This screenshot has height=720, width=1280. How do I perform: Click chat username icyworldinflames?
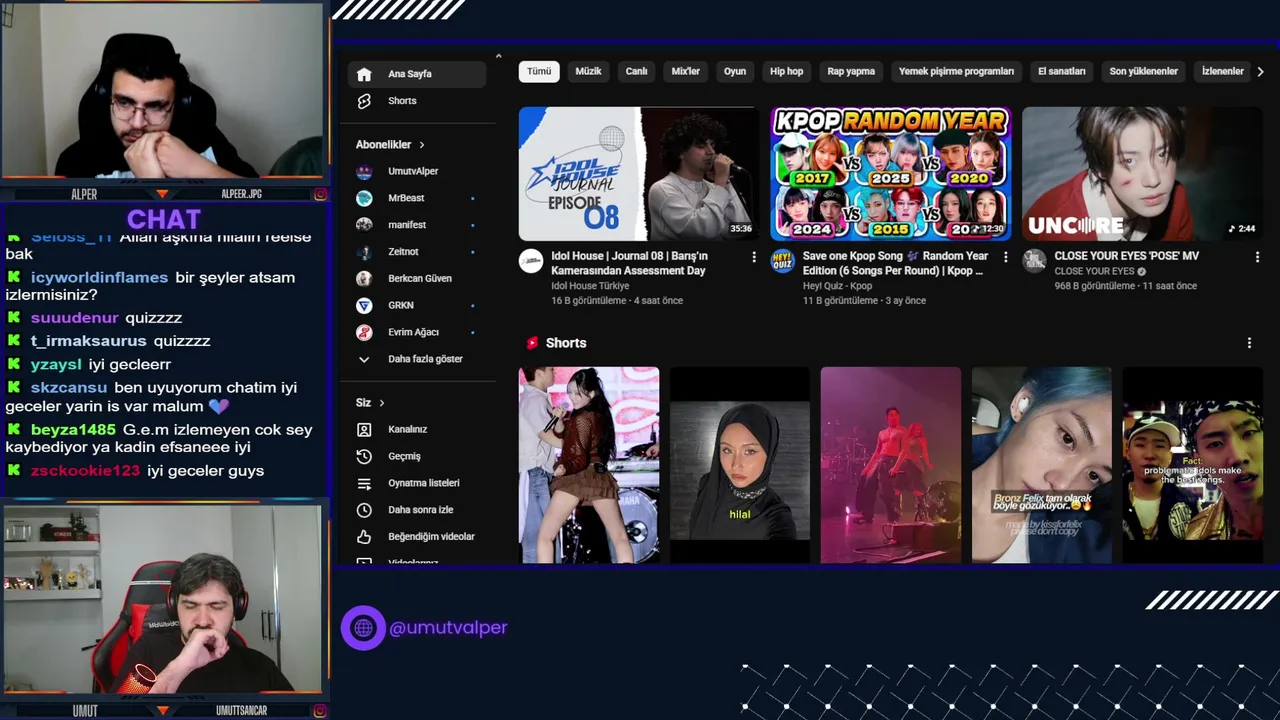[x=99, y=278]
